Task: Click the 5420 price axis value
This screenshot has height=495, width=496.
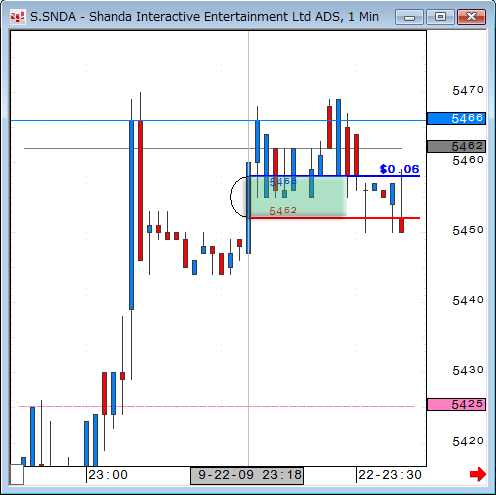Action: [467, 441]
